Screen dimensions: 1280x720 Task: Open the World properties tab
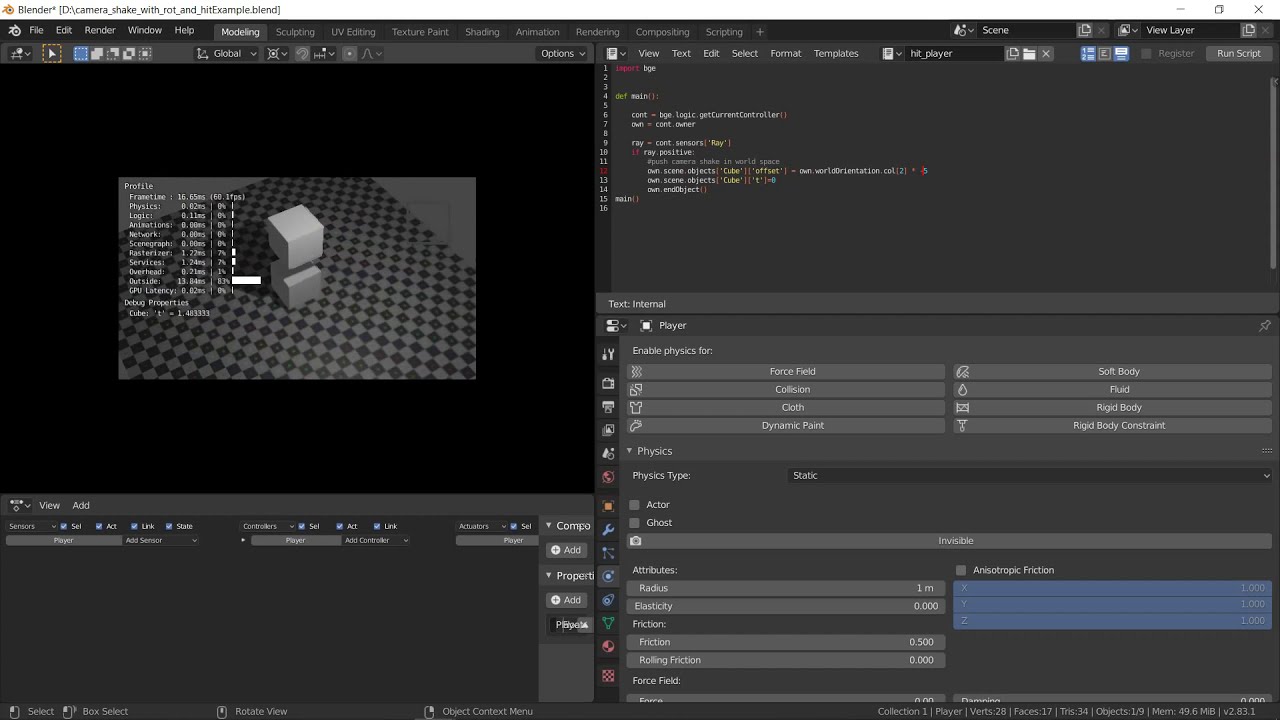click(x=608, y=476)
